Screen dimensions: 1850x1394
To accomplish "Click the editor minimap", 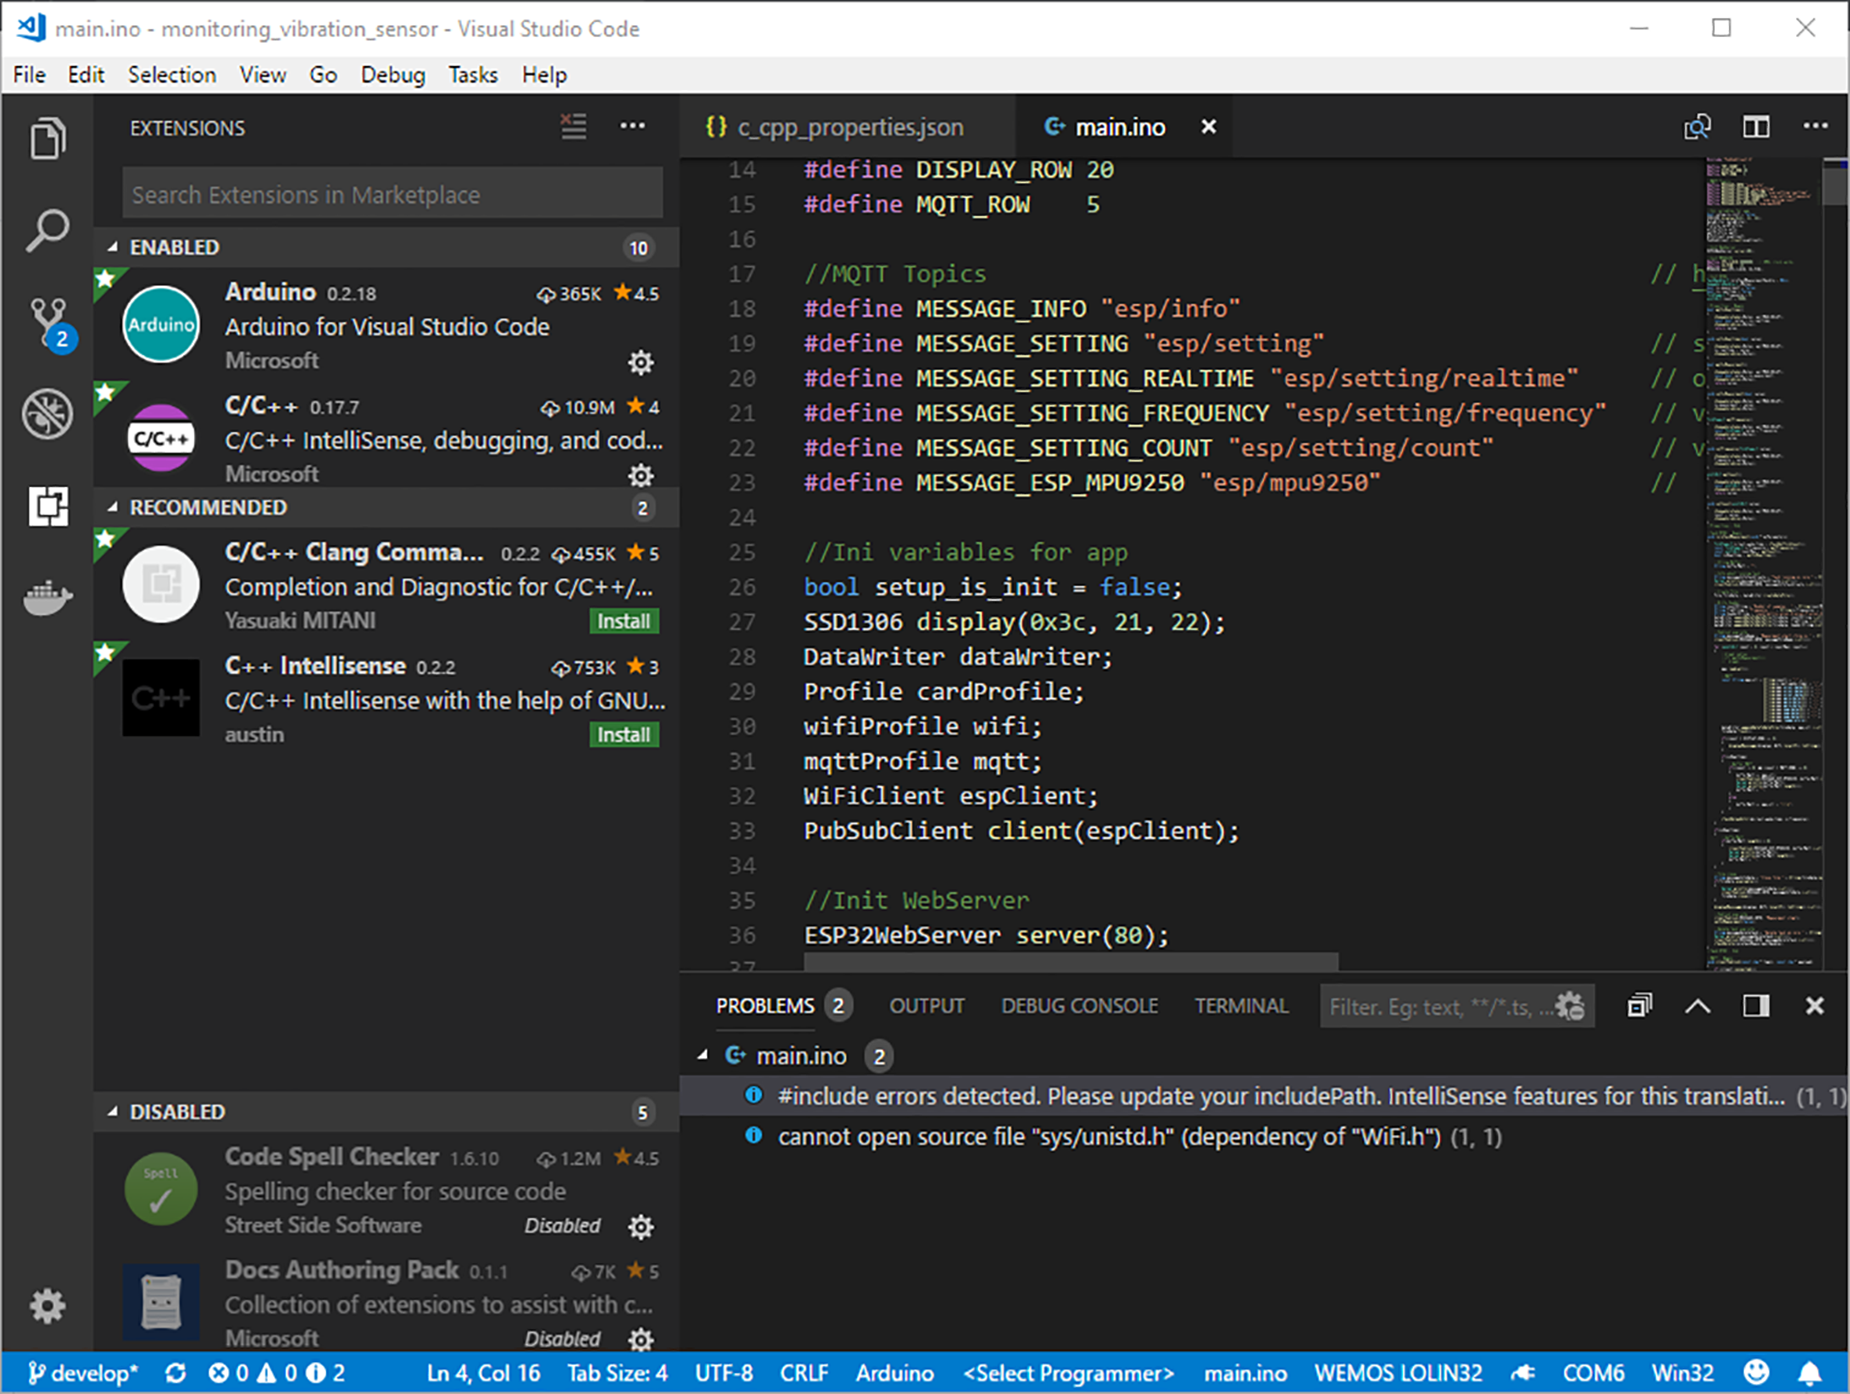I will tap(1764, 563).
